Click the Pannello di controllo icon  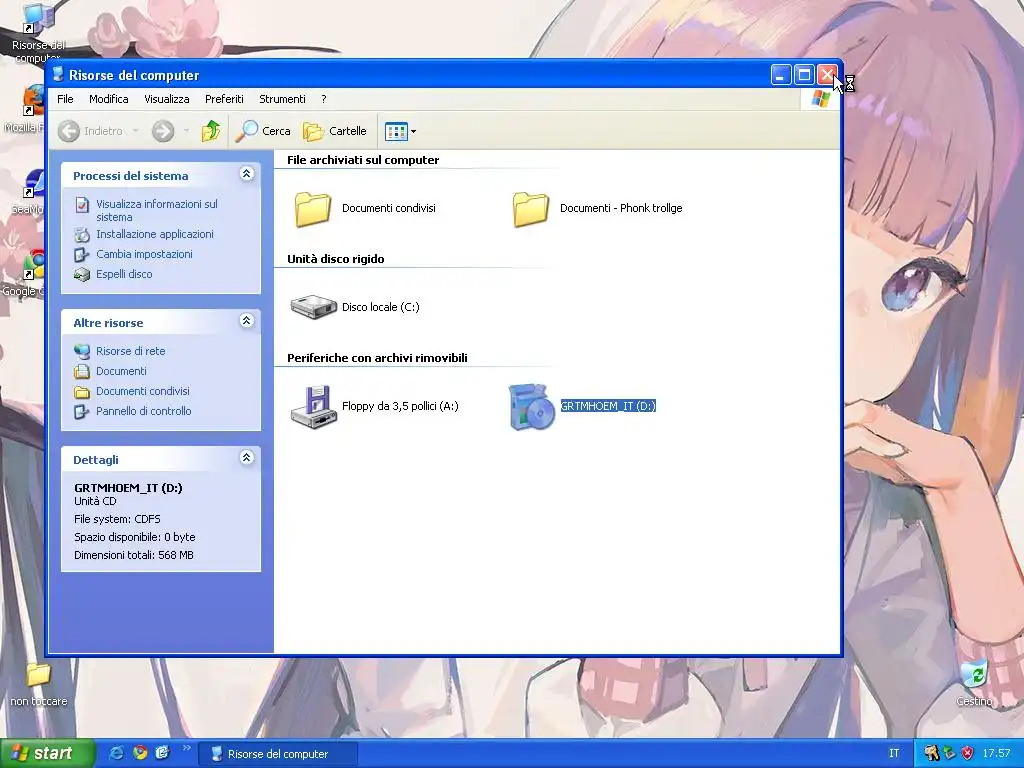[x=82, y=412]
